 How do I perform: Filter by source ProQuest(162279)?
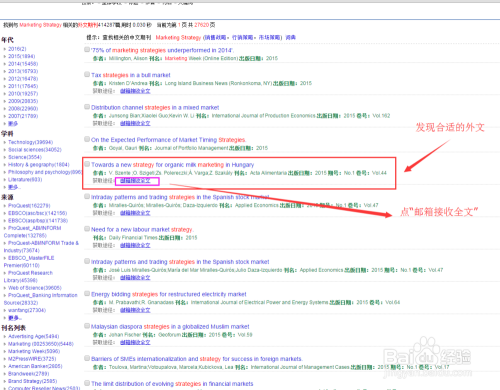(x=29, y=206)
